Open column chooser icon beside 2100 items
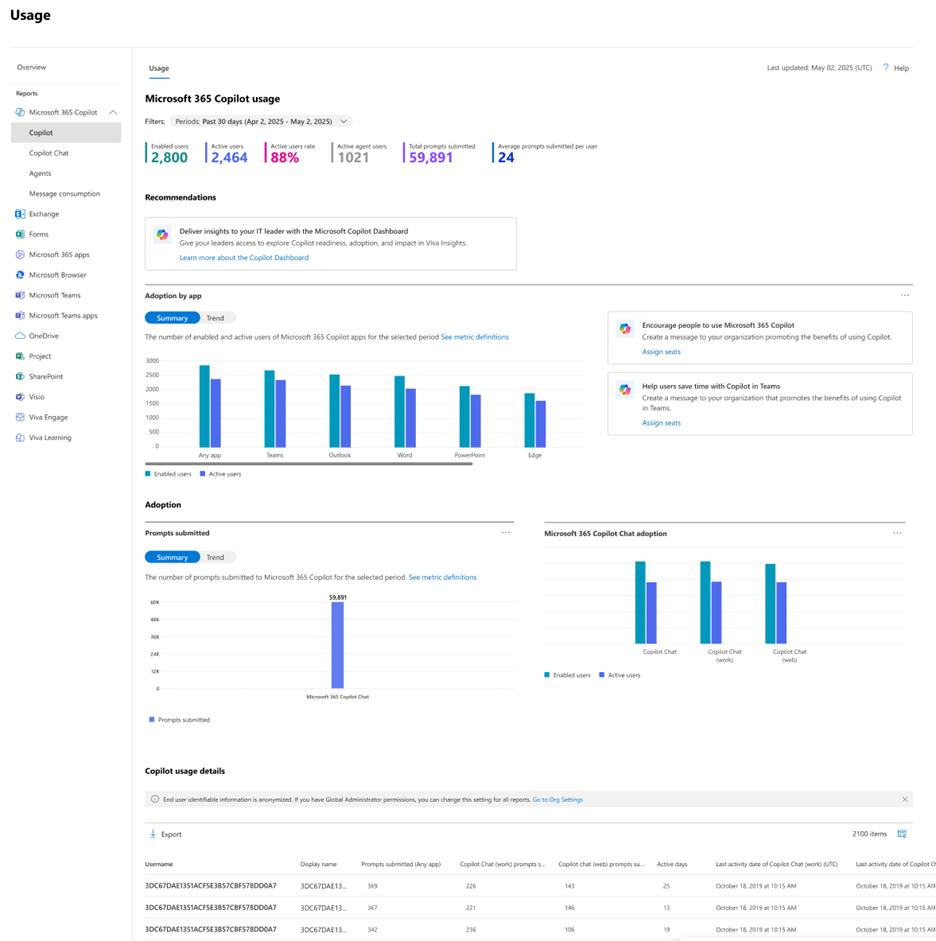This screenshot has width=936, height=941. click(x=902, y=834)
